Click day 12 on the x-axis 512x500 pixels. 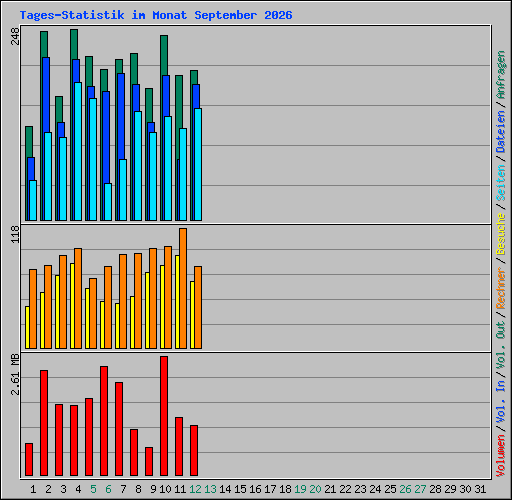(x=195, y=489)
